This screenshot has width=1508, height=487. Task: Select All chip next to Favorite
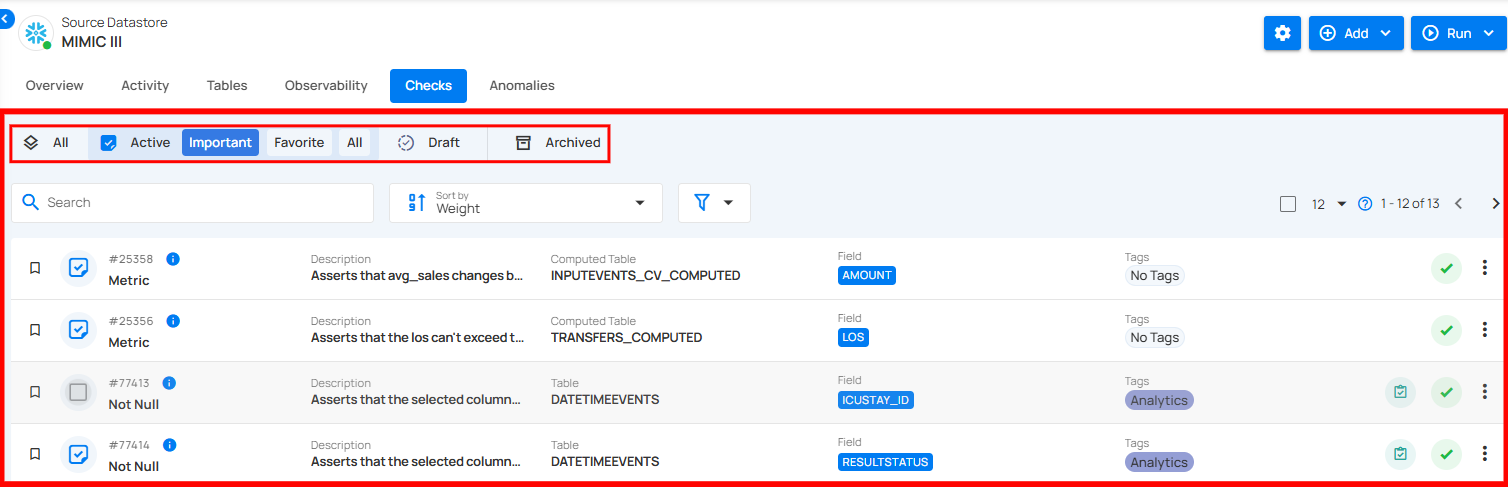point(355,143)
